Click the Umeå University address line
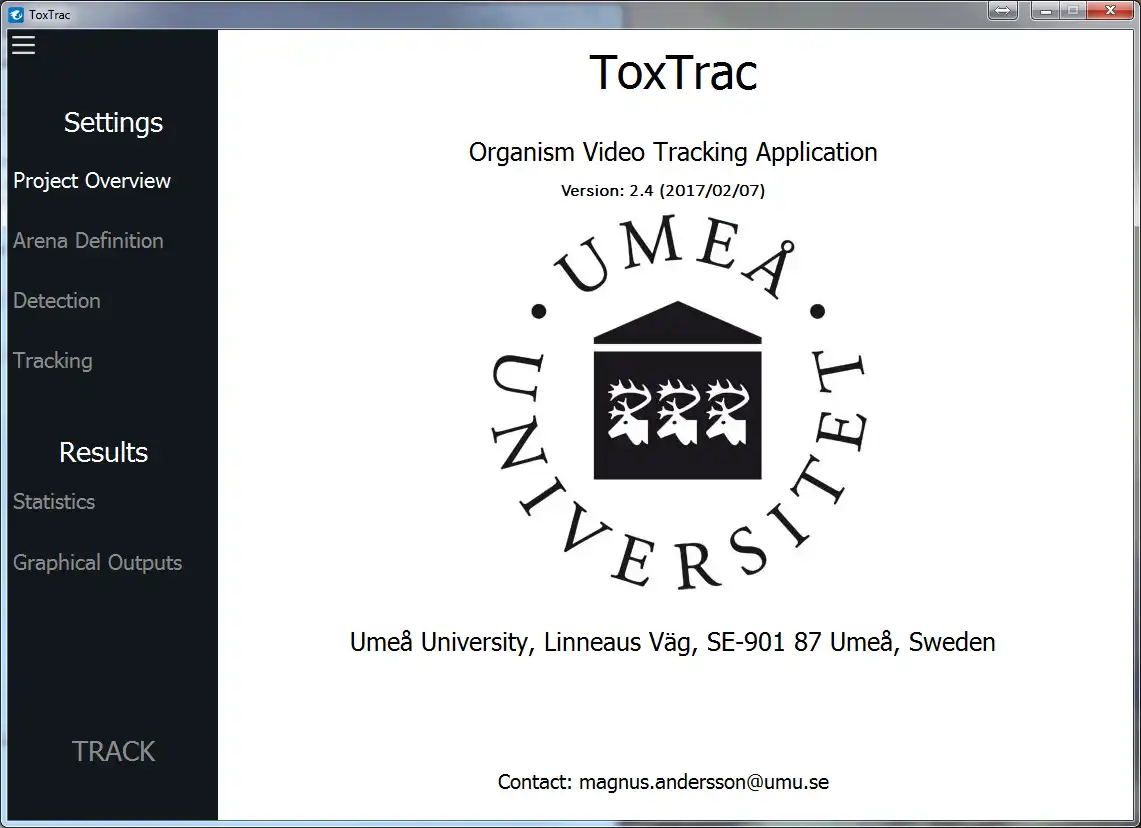The height and width of the screenshot is (828, 1141). pyautogui.click(x=672, y=642)
